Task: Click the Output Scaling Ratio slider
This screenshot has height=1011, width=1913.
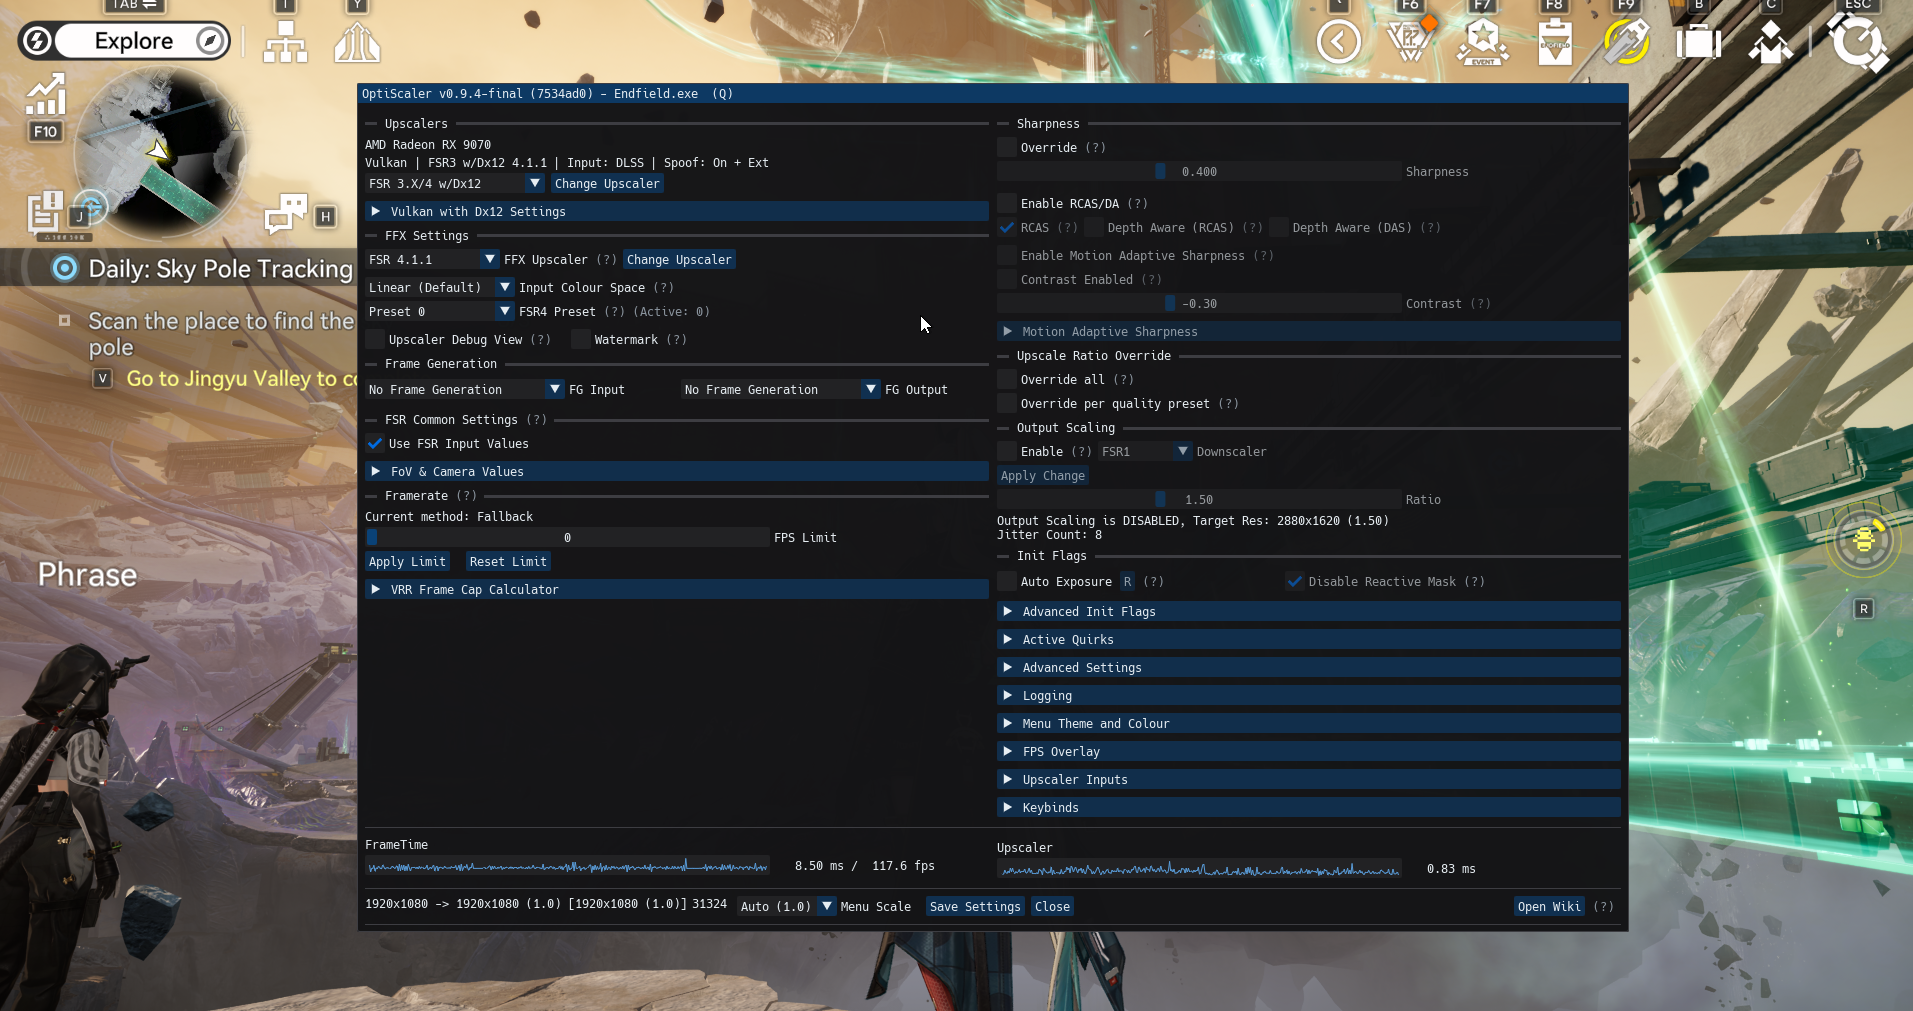Action: (x=1199, y=499)
